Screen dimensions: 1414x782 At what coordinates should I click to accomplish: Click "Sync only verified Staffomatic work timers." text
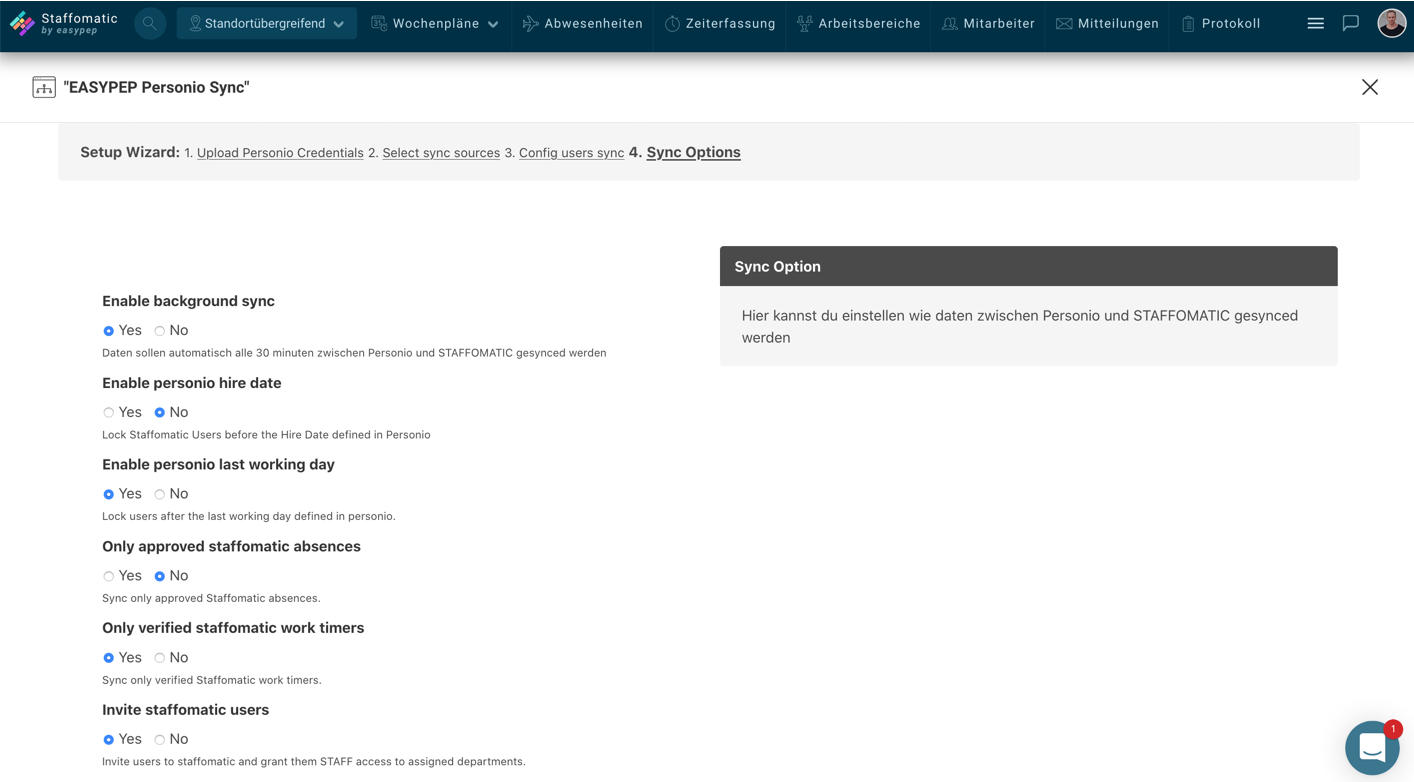point(212,680)
